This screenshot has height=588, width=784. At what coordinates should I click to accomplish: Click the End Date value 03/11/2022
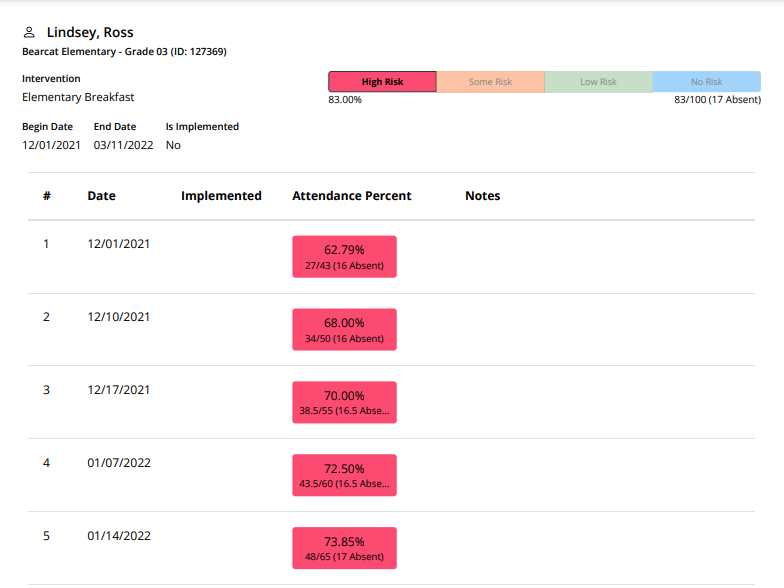tap(123, 145)
